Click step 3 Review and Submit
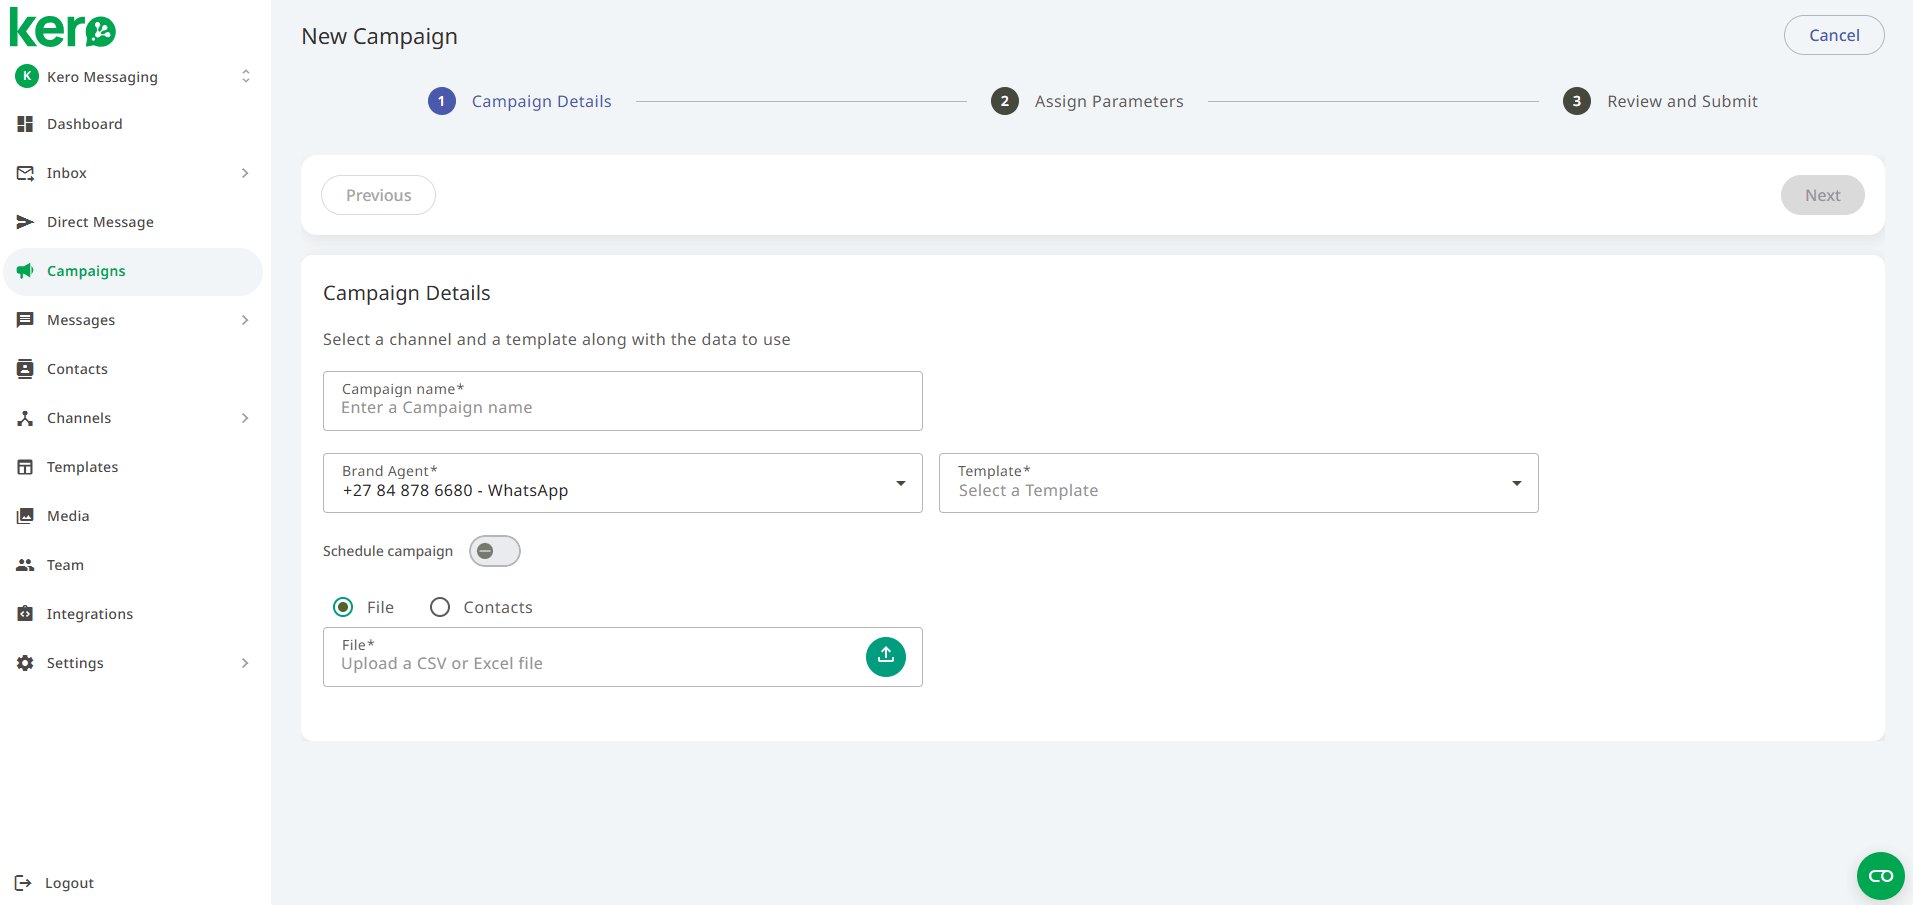Viewport: 1913px width, 905px height. 1661,101
